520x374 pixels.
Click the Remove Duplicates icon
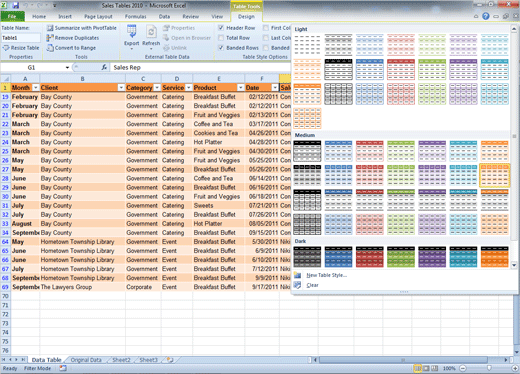50,38
